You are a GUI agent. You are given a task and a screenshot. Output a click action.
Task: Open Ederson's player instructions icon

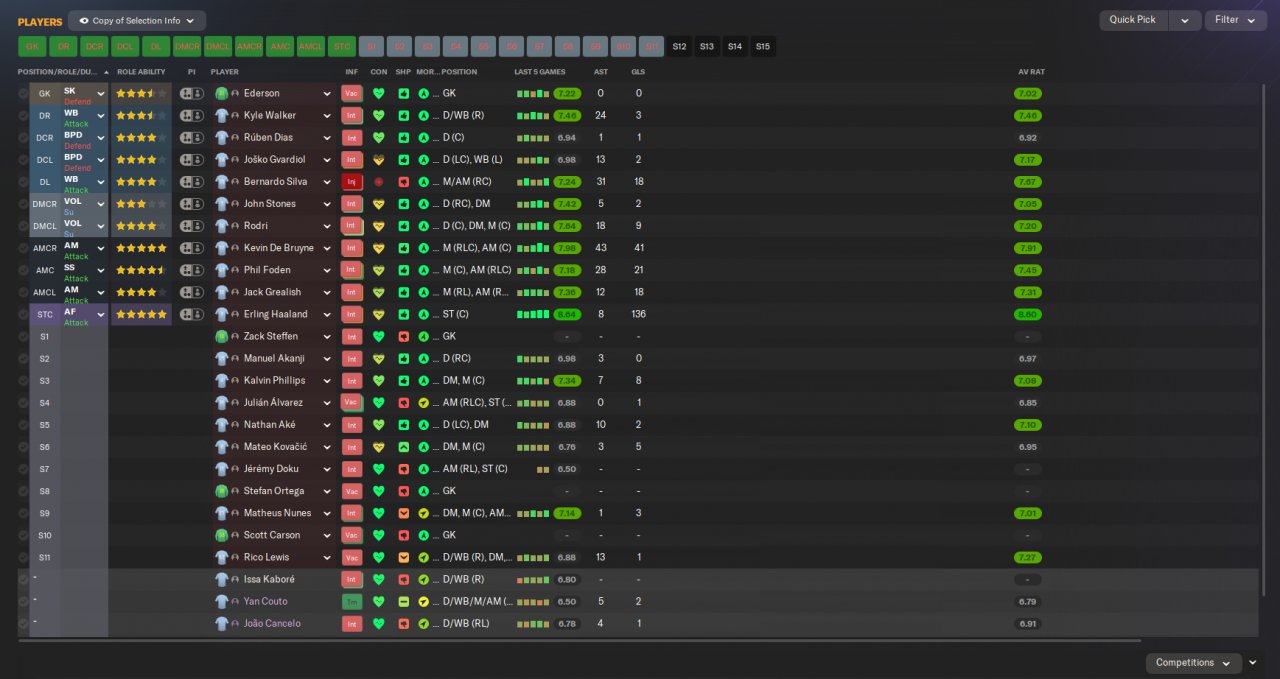pyautogui.click(x=191, y=93)
